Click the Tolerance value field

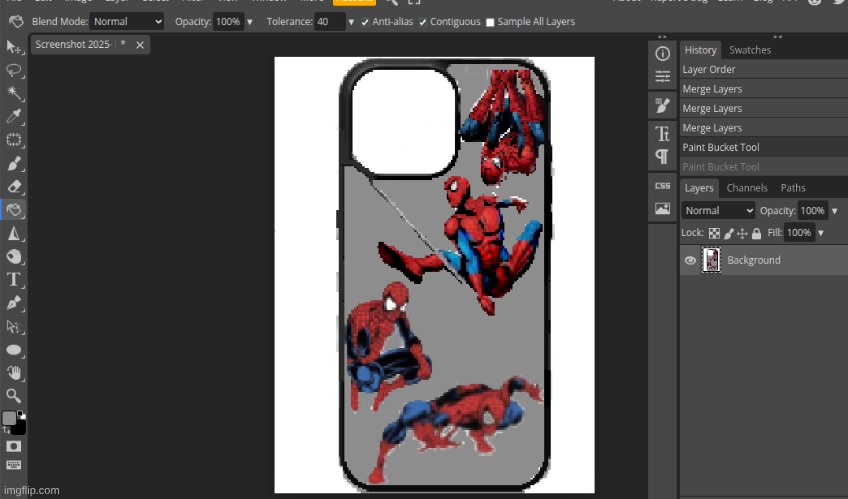coord(330,22)
